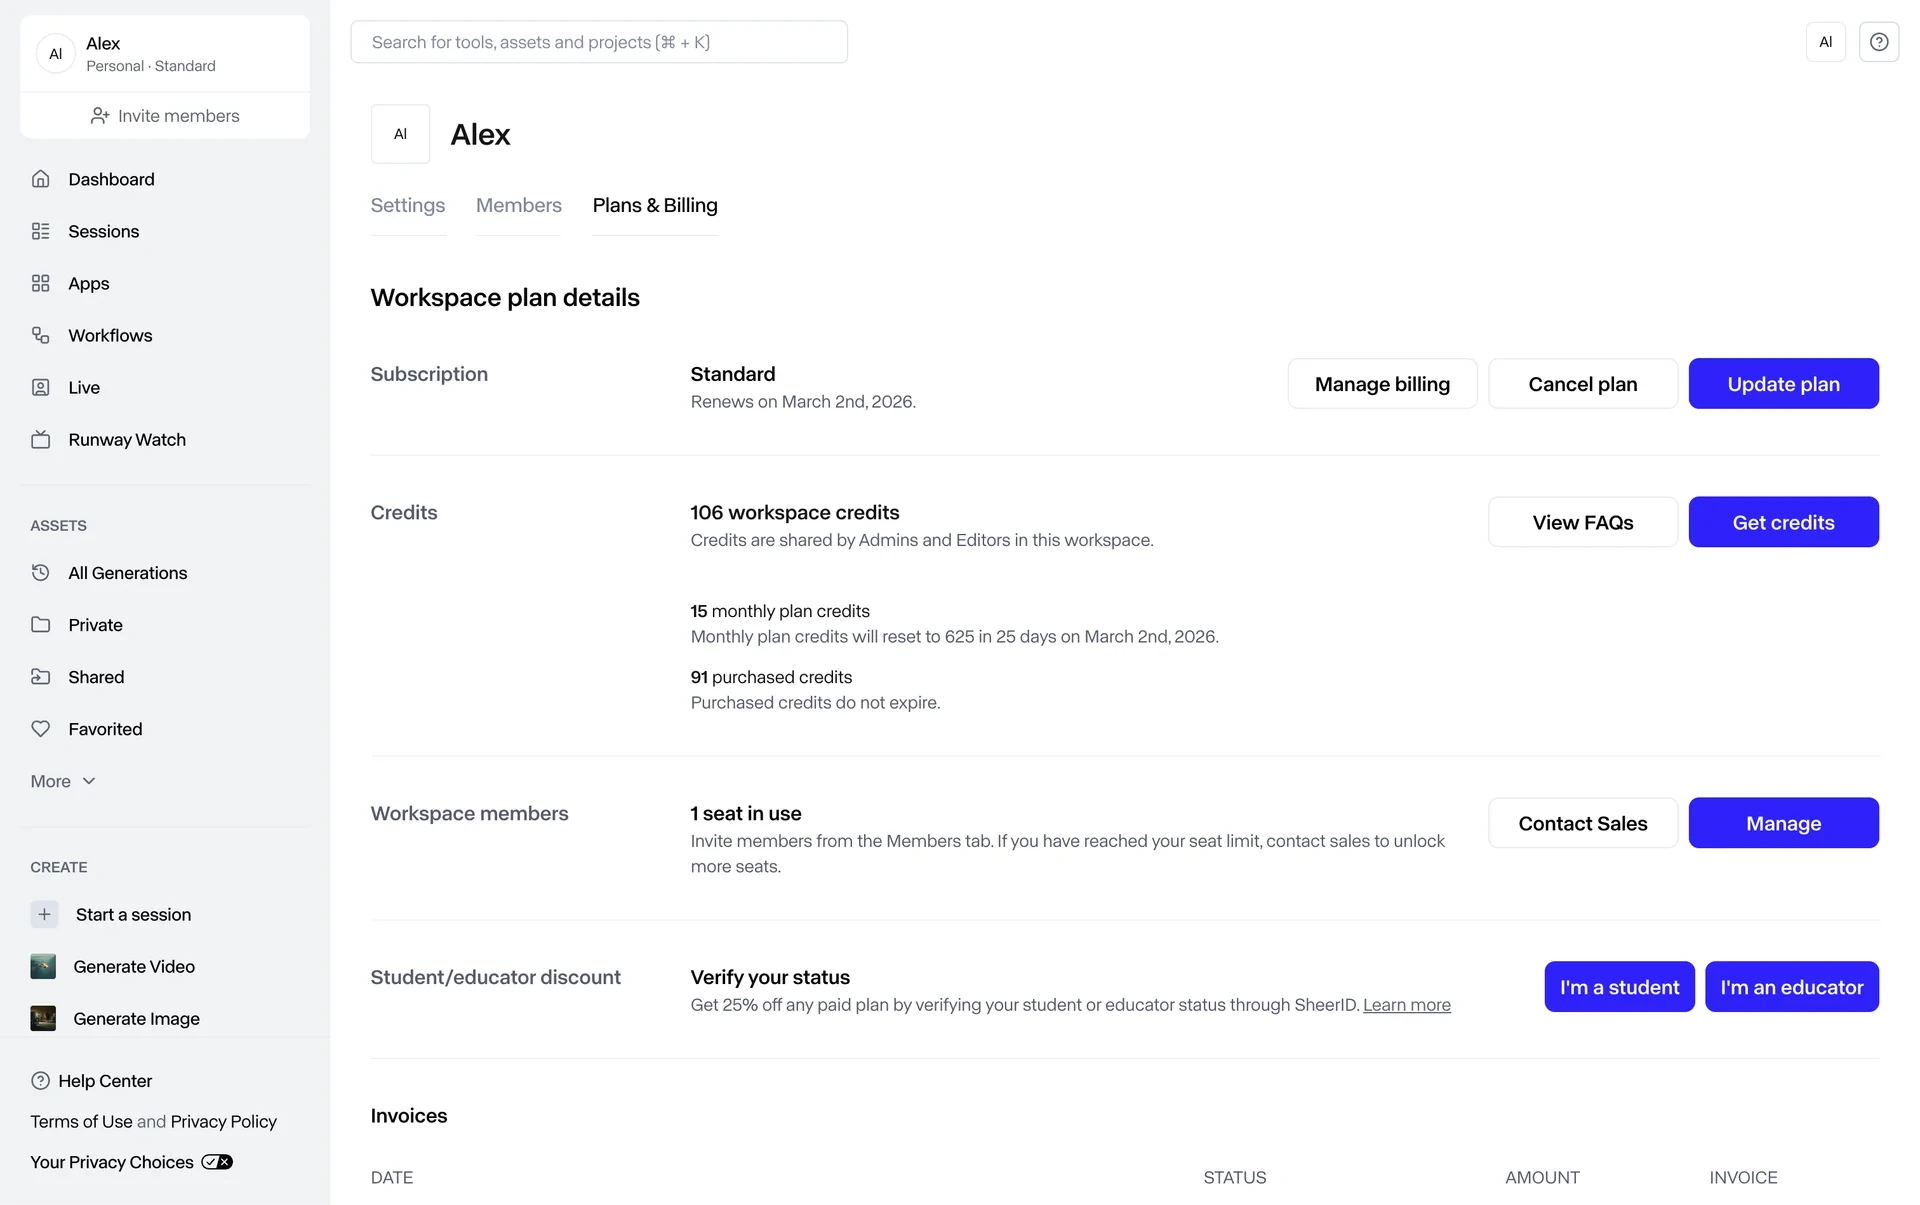The width and height of the screenshot is (1920, 1205).
Task: Click the AMOUNT invoices column header
Action: point(1542,1178)
